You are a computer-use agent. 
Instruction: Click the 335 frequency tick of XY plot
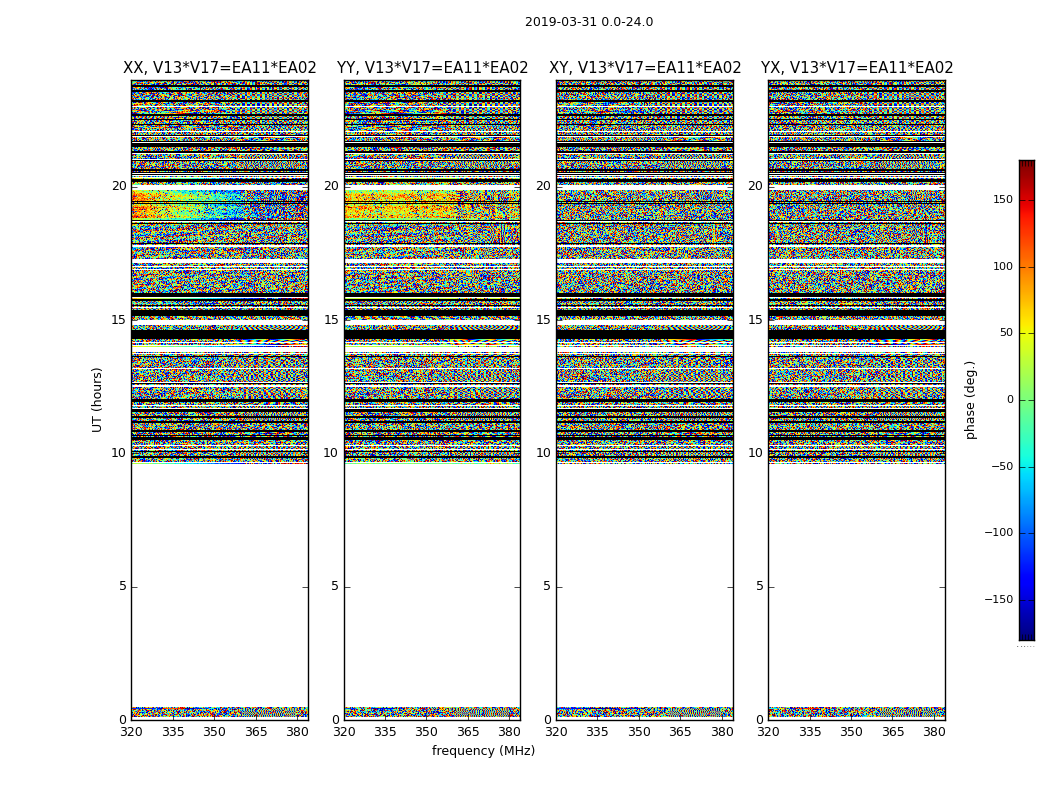(597, 732)
